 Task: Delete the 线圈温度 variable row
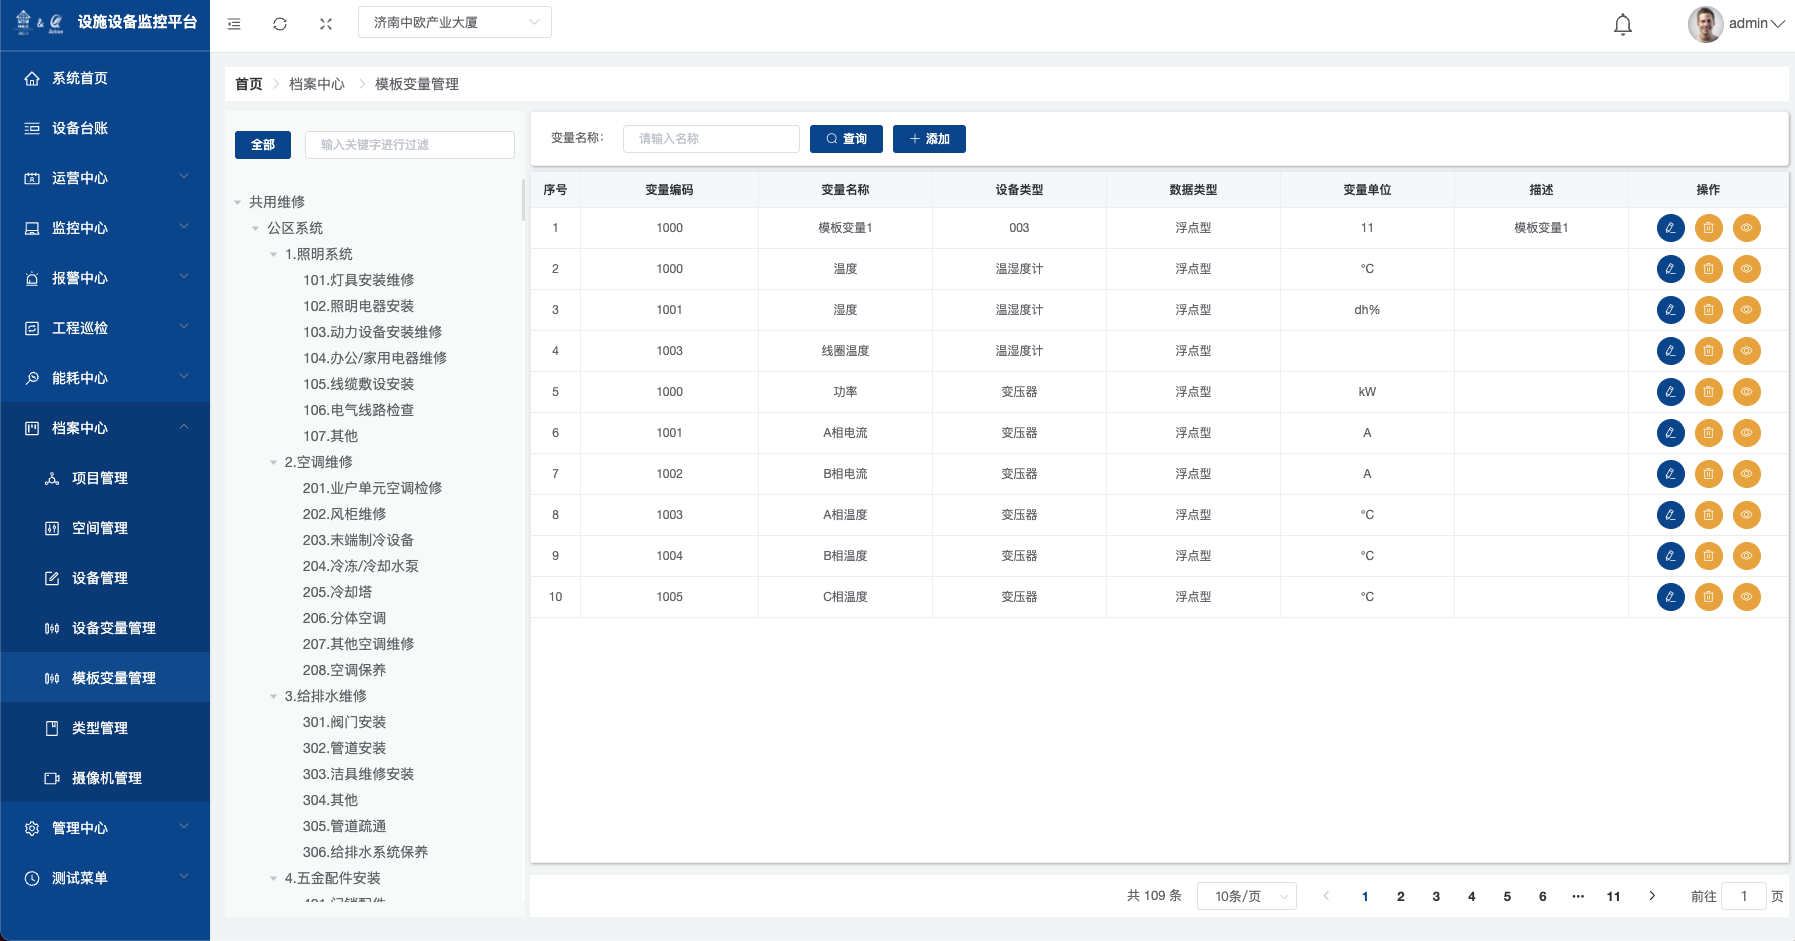(x=1708, y=351)
